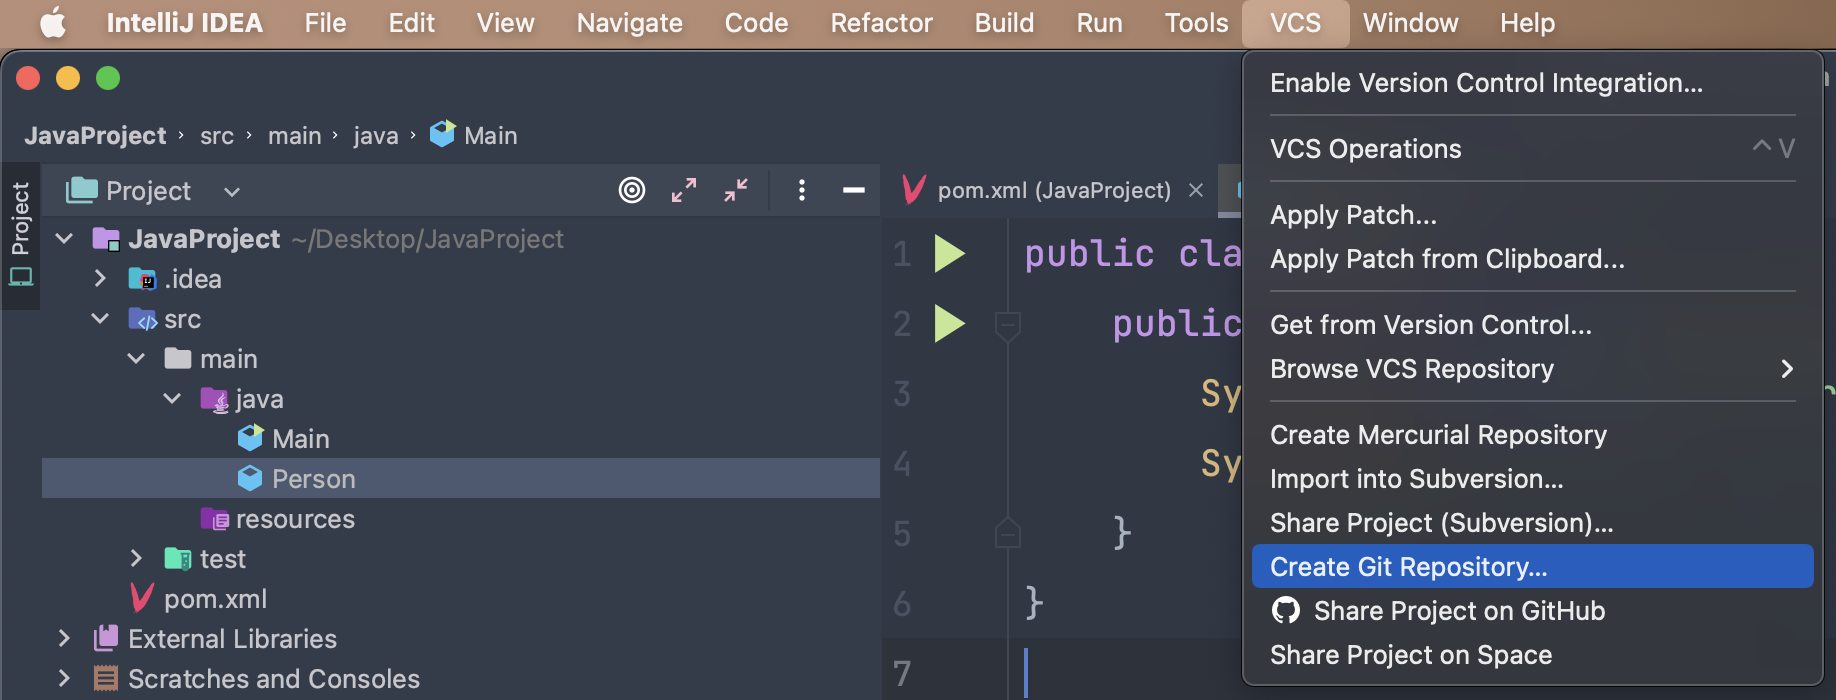The width and height of the screenshot is (1836, 700).
Task: Click the GitHub icon beside Share Project
Action: (1285, 610)
